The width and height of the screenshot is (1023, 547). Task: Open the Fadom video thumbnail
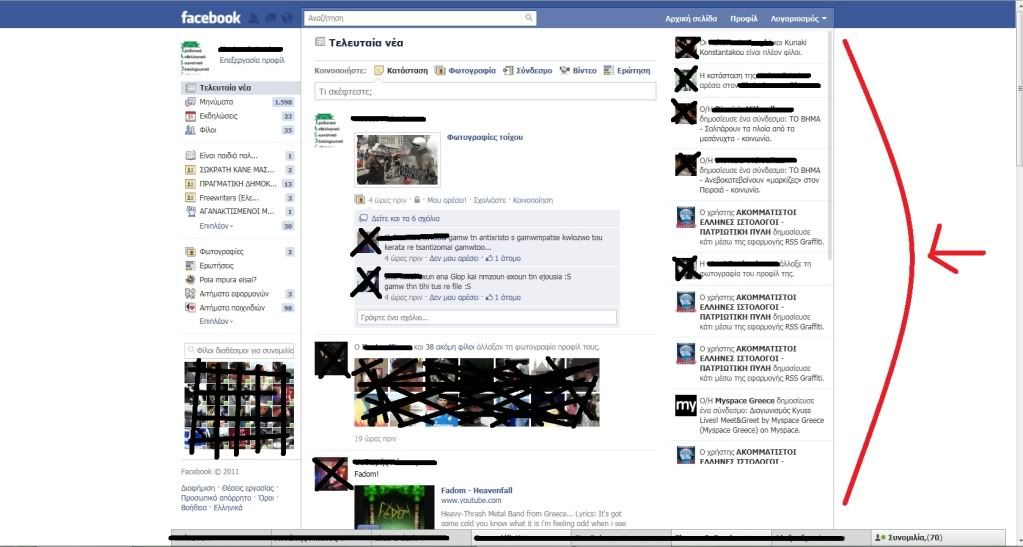tap(394, 507)
